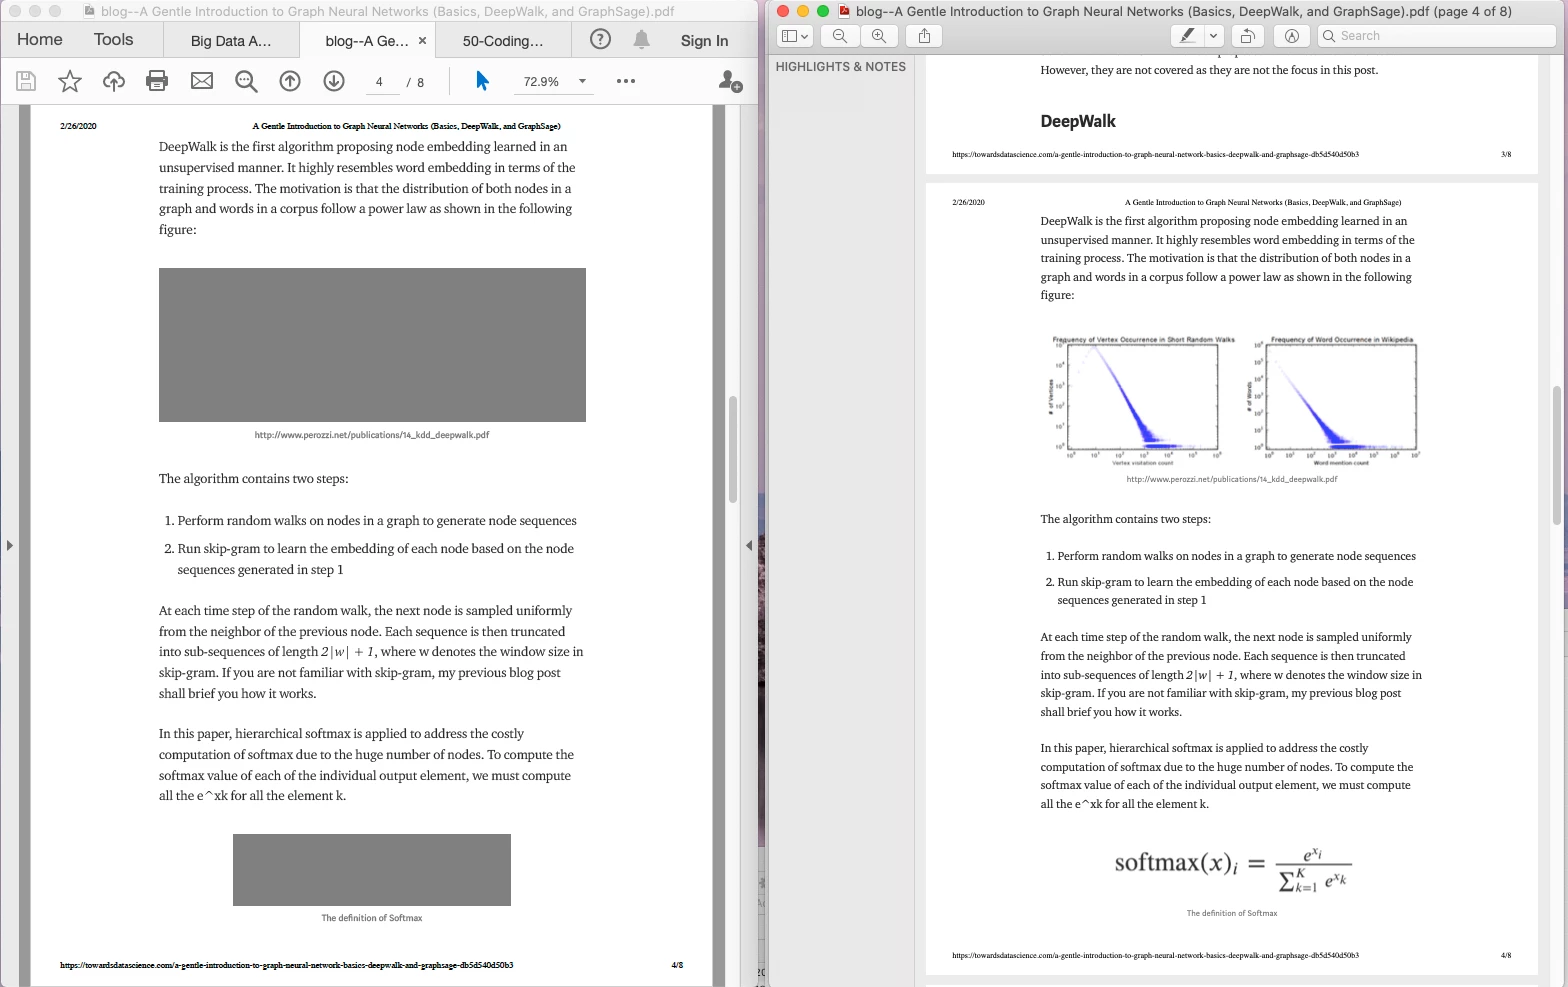Select the blog--A Ge... document tab

(367, 41)
